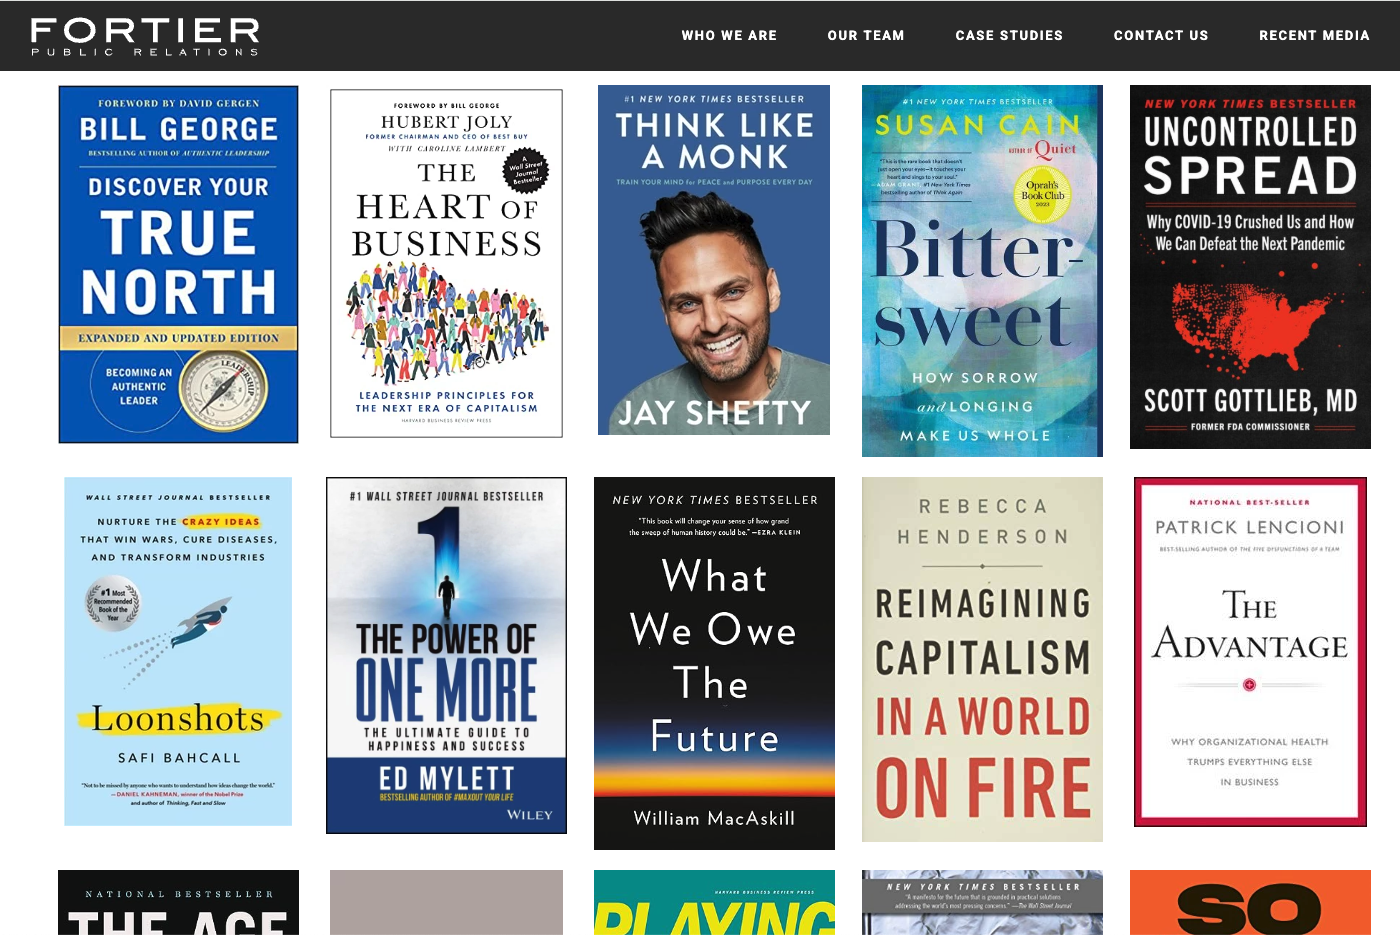Select The Power of One More cover
Screen dimensions: 1400x935
446,655
